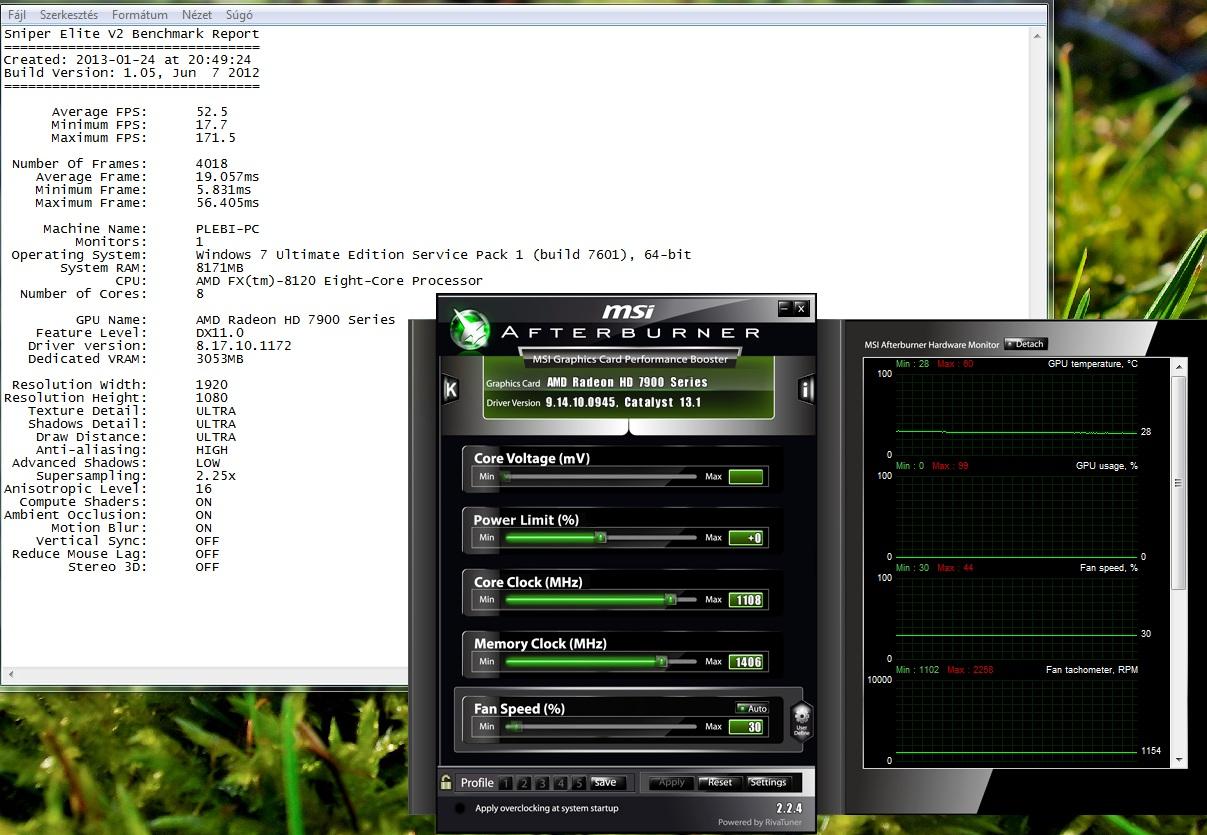Click 'MSI Afterburner Hardware Monitor' title text
Image resolution: width=1207 pixels, height=835 pixels.
coord(931,345)
